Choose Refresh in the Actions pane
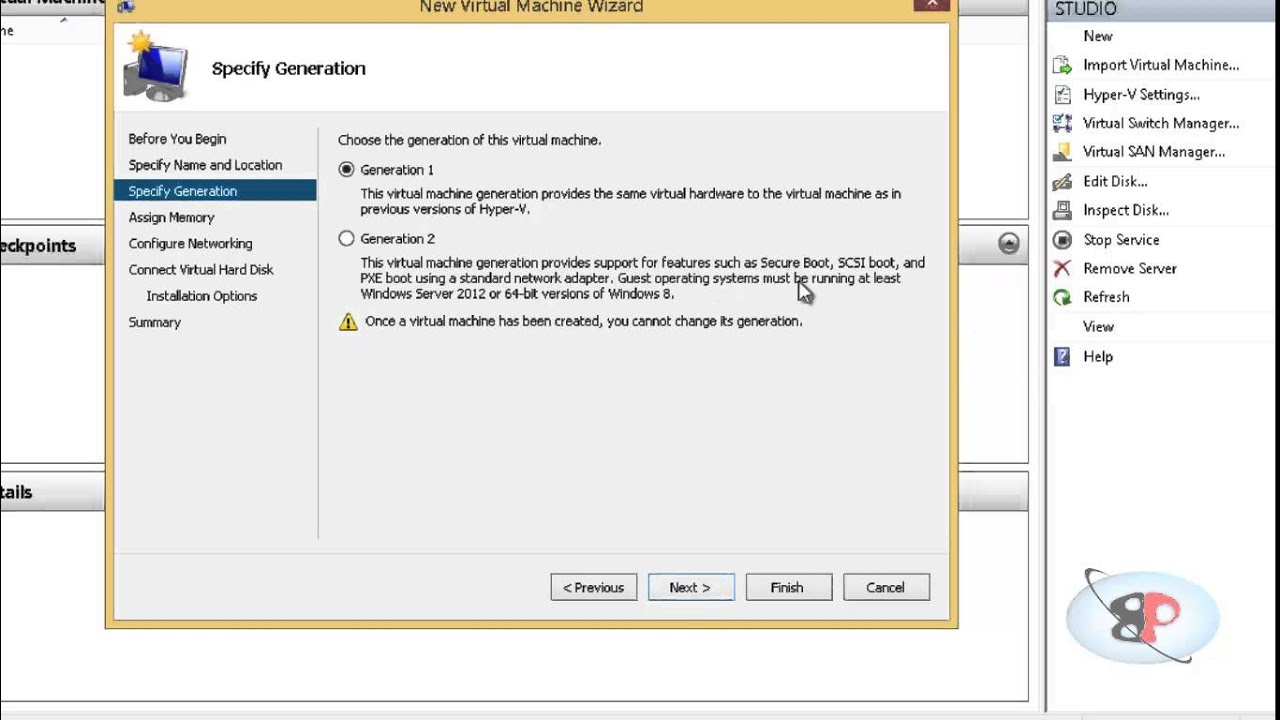The width and height of the screenshot is (1280, 720). click(x=1106, y=297)
